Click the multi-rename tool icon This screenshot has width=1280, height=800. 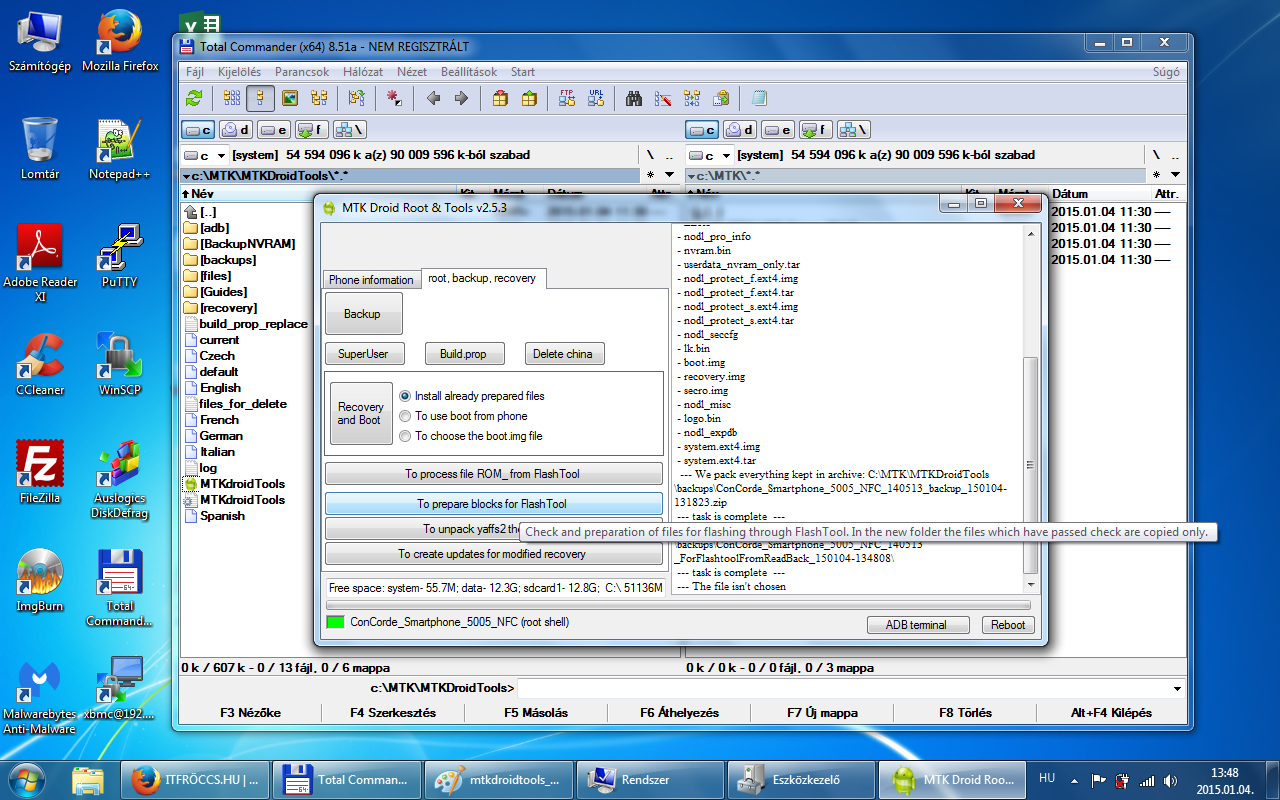click(x=662, y=98)
